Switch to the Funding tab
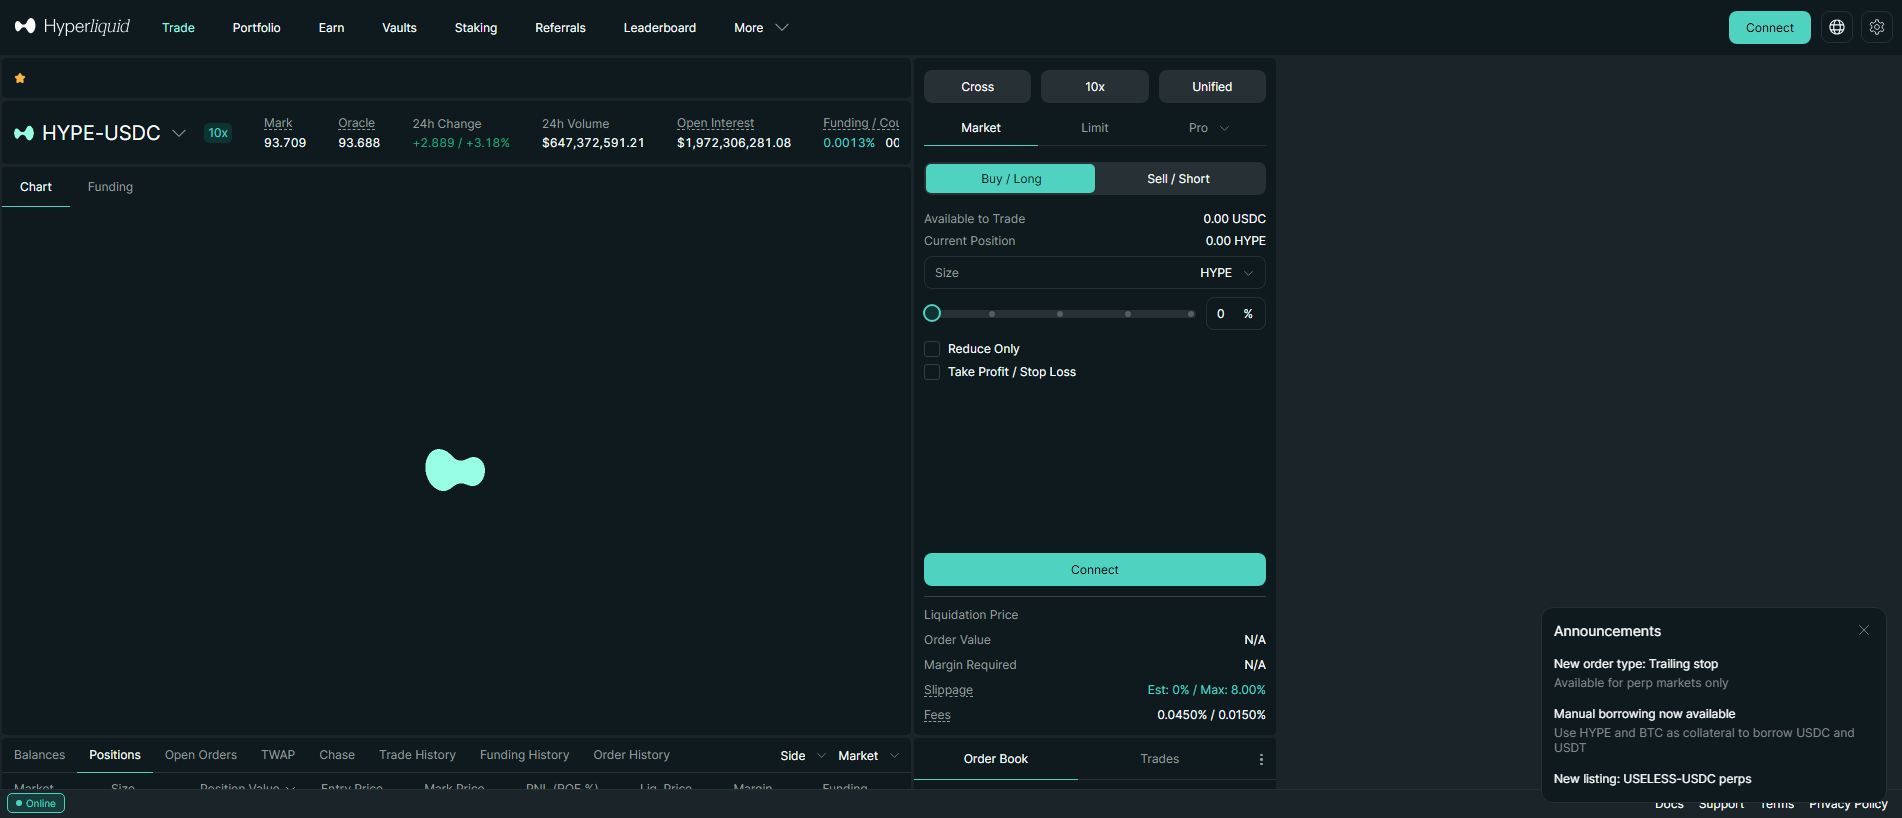1902x818 pixels. (110, 187)
